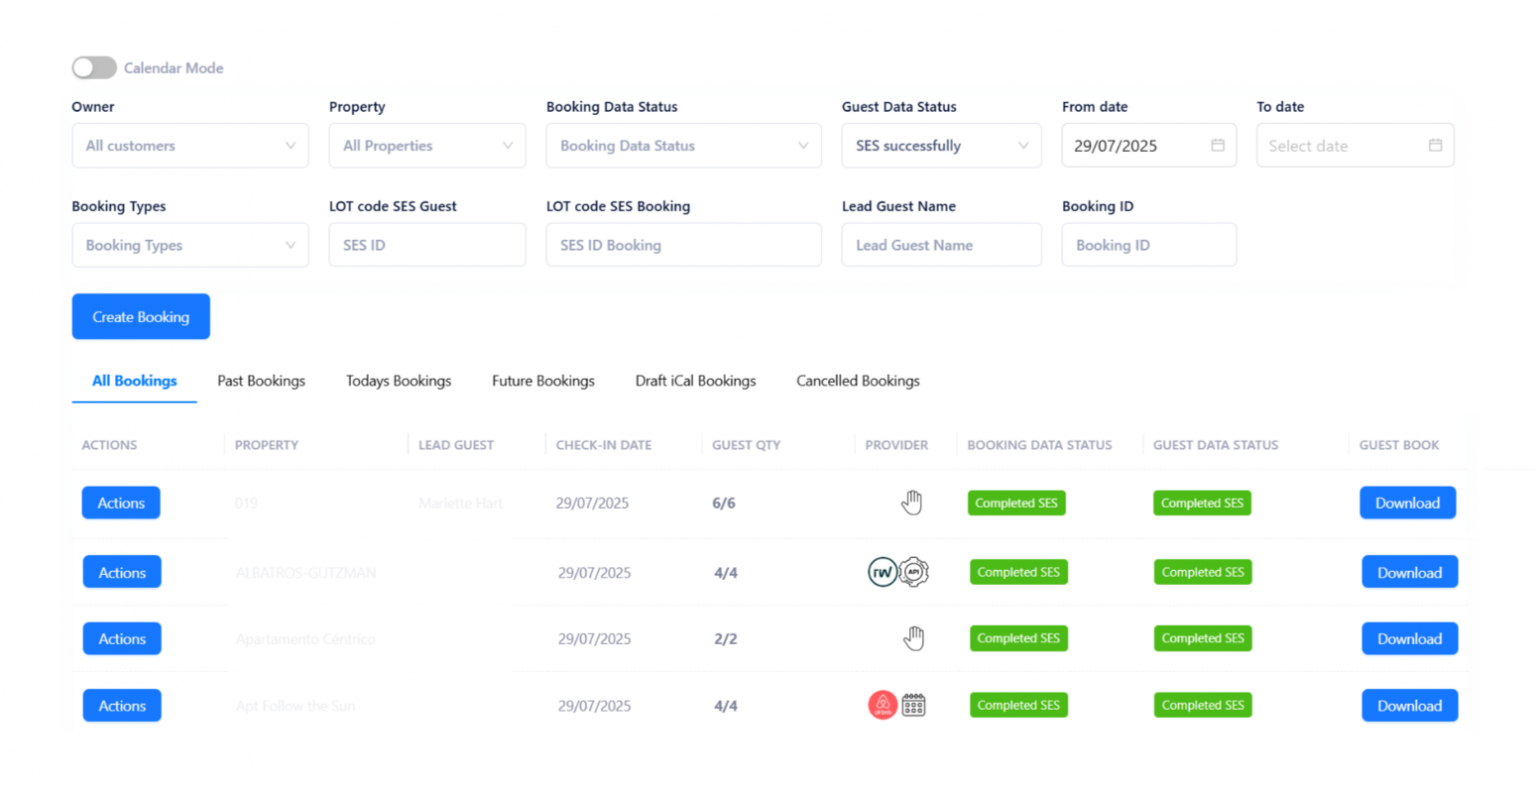
Task: Click Guest Data Status badge in 2/2 row
Action: (x=1203, y=638)
